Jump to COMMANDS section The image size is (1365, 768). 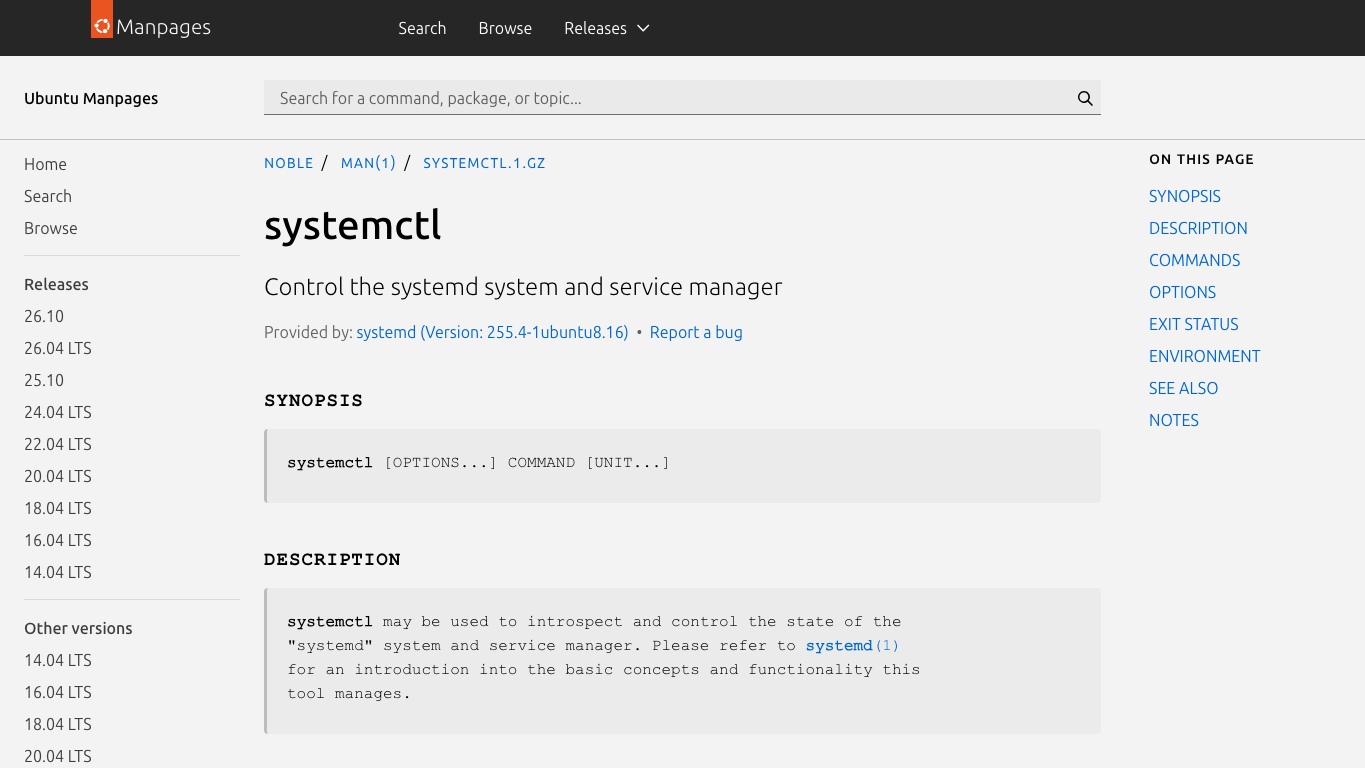pos(1194,260)
